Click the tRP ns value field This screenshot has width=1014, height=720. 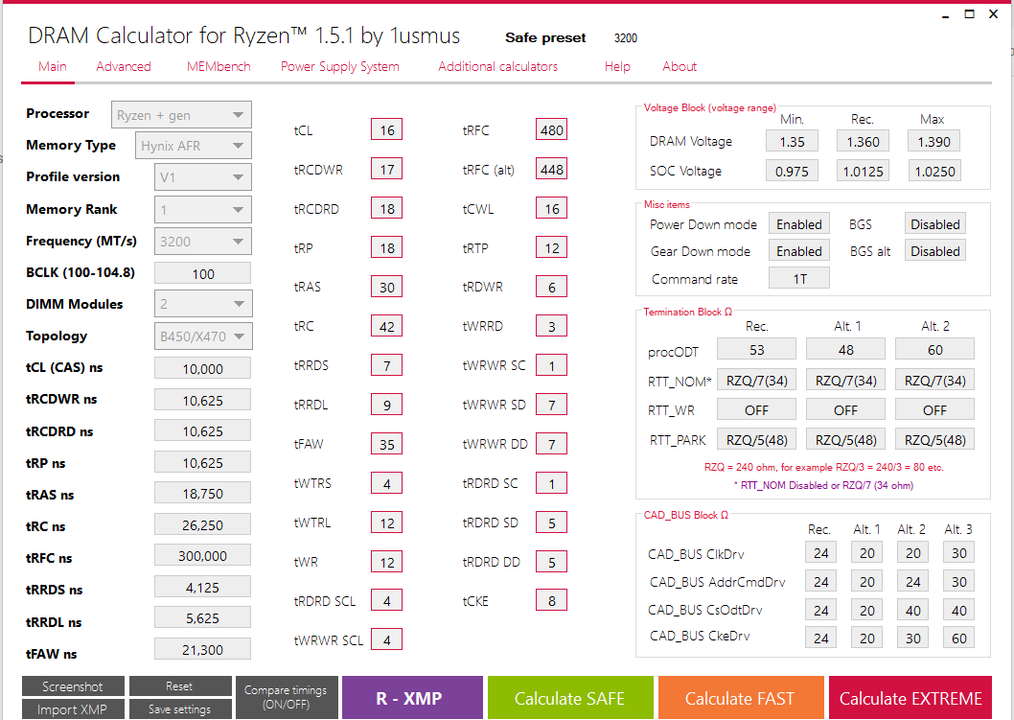click(202, 463)
